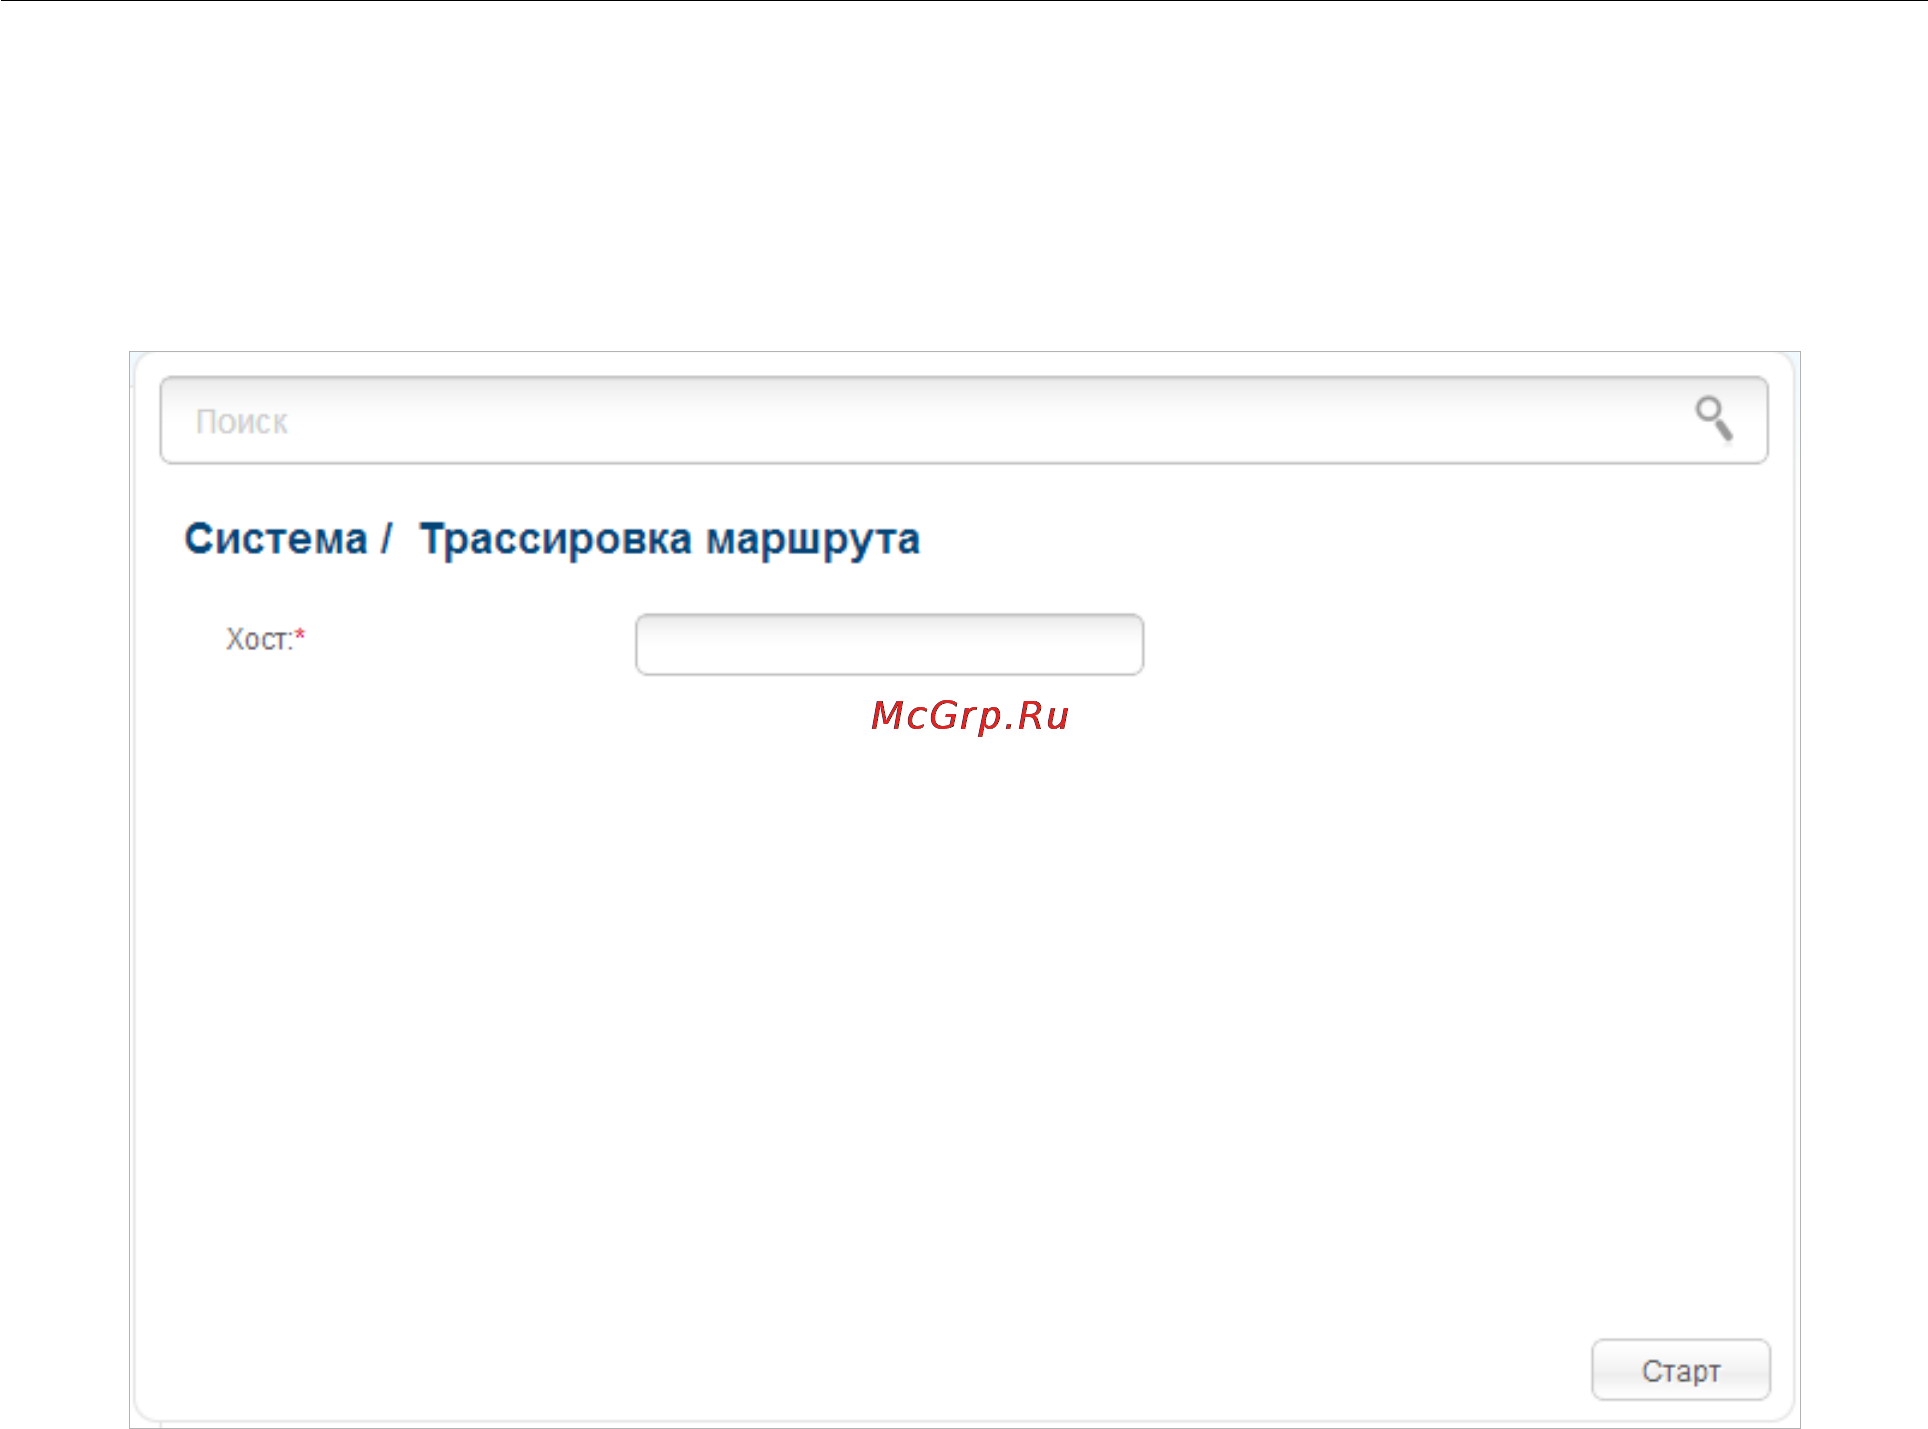Start the trace with Старт button
This screenshot has width=1928, height=1429.
pyautogui.click(x=1681, y=1370)
